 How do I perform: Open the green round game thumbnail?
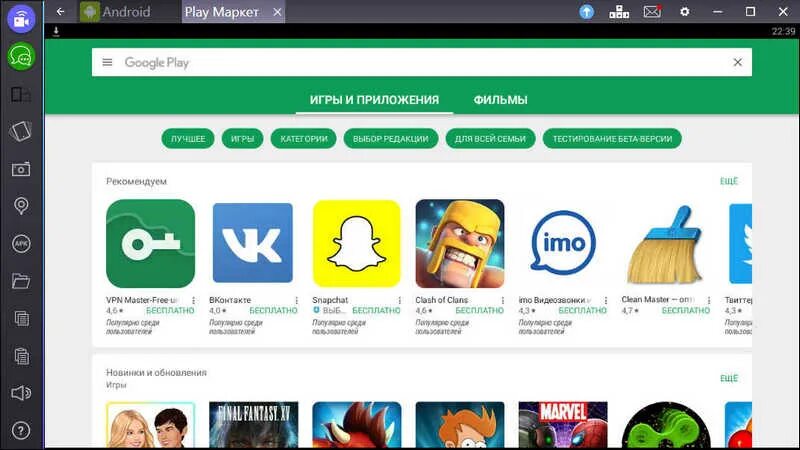[x=666, y=424]
